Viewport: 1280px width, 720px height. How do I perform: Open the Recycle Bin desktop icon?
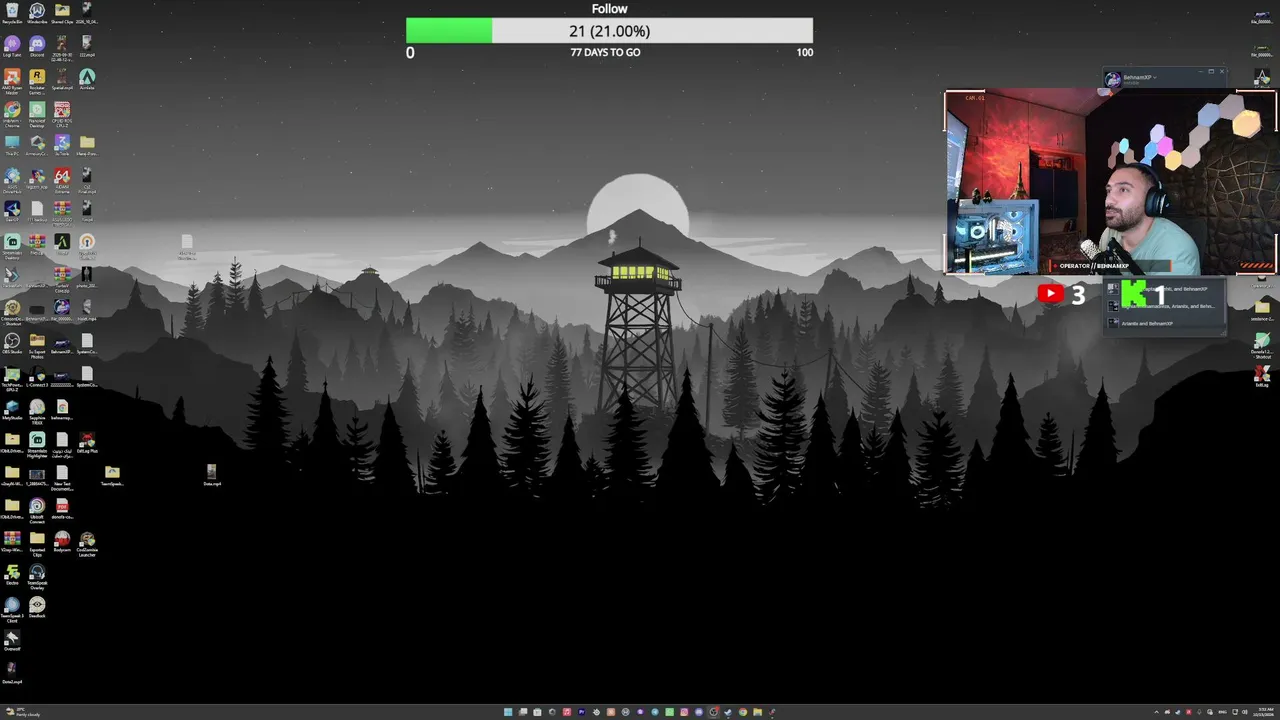click(12, 13)
